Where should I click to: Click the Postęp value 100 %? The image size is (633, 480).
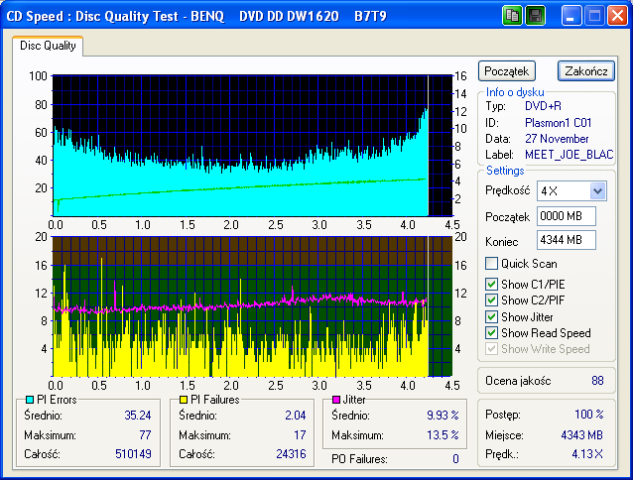click(589, 414)
